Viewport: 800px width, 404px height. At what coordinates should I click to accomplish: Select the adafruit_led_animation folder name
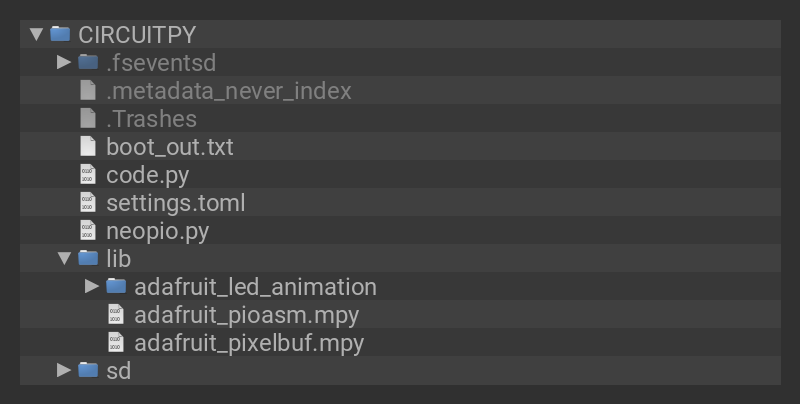point(255,286)
